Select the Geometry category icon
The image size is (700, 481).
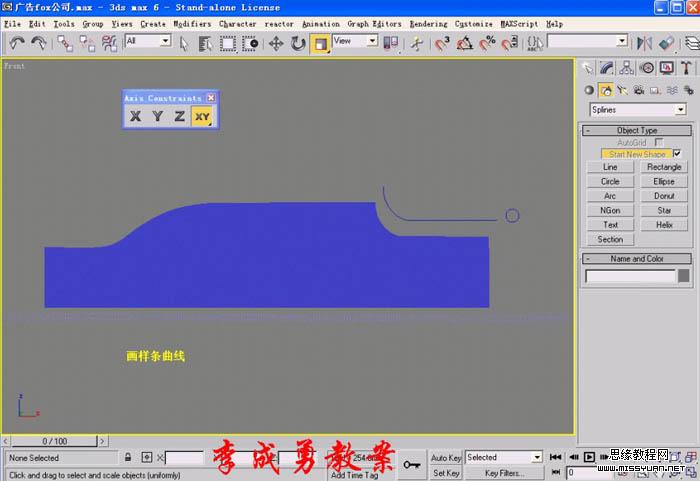pyautogui.click(x=589, y=90)
